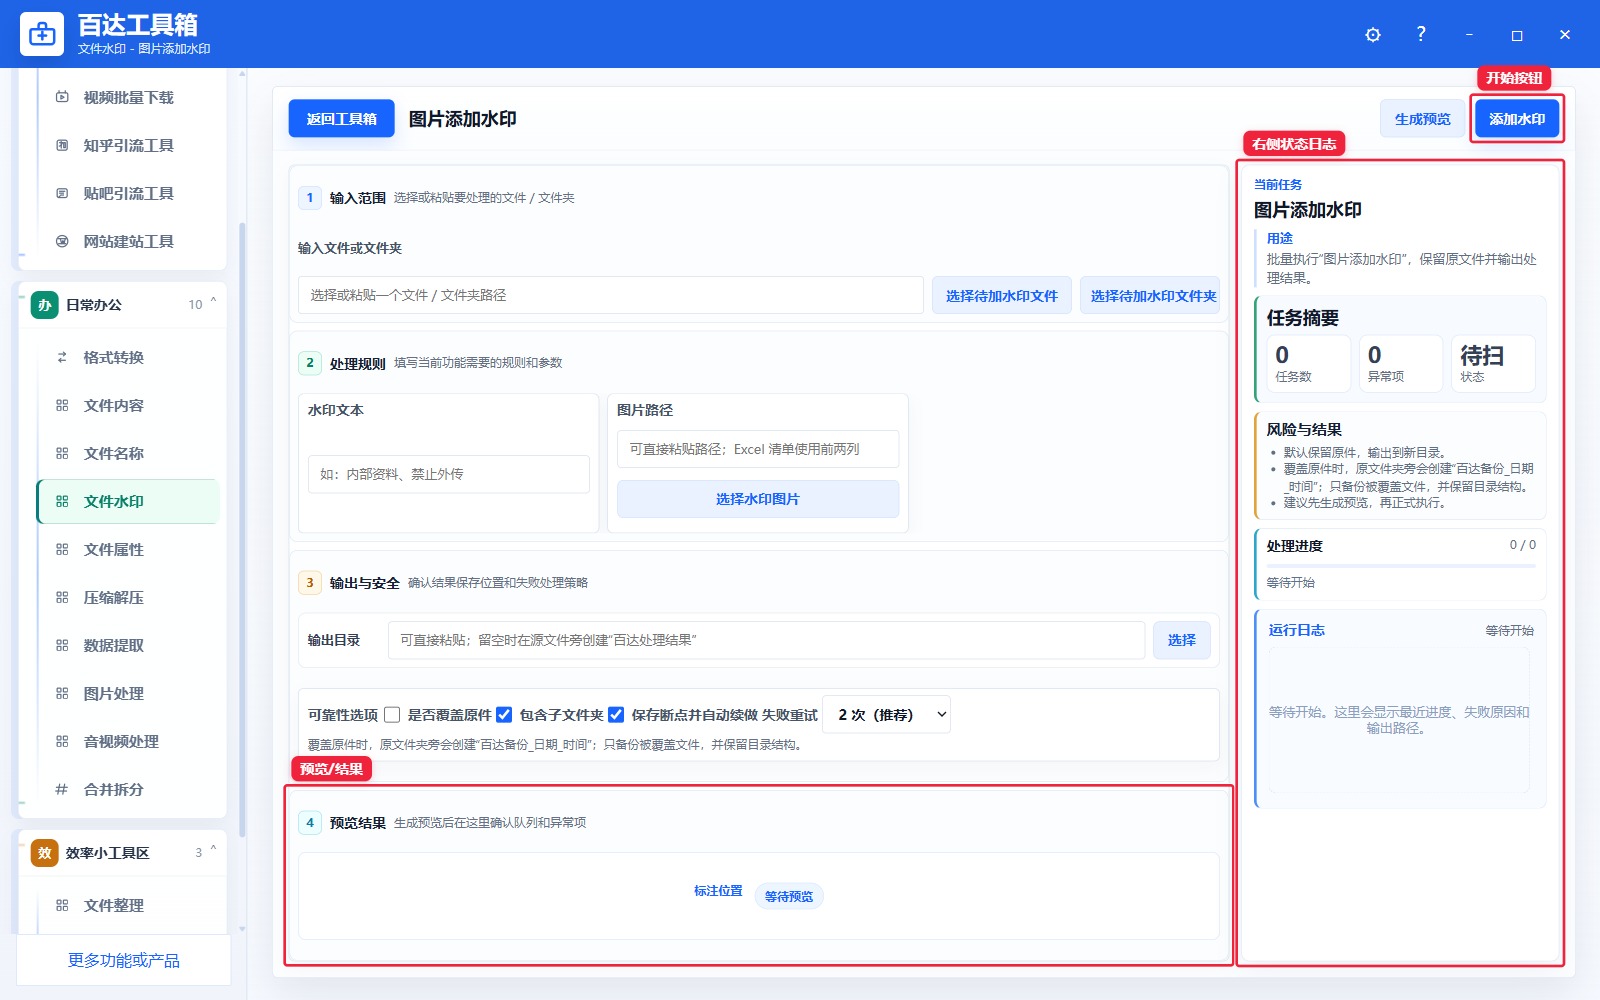Click the 标注位置 link
This screenshot has width=1600, height=1000.
[x=718, y=891]
